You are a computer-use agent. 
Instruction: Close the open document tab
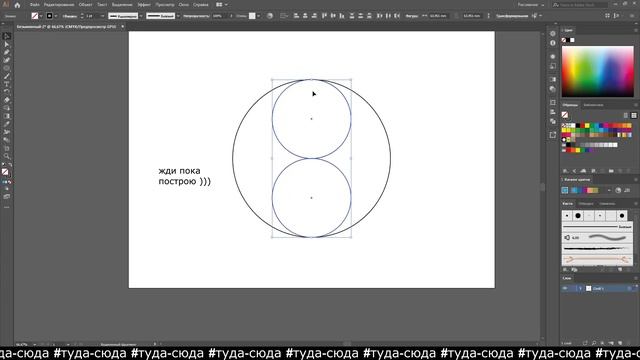(x=122, y=27)
